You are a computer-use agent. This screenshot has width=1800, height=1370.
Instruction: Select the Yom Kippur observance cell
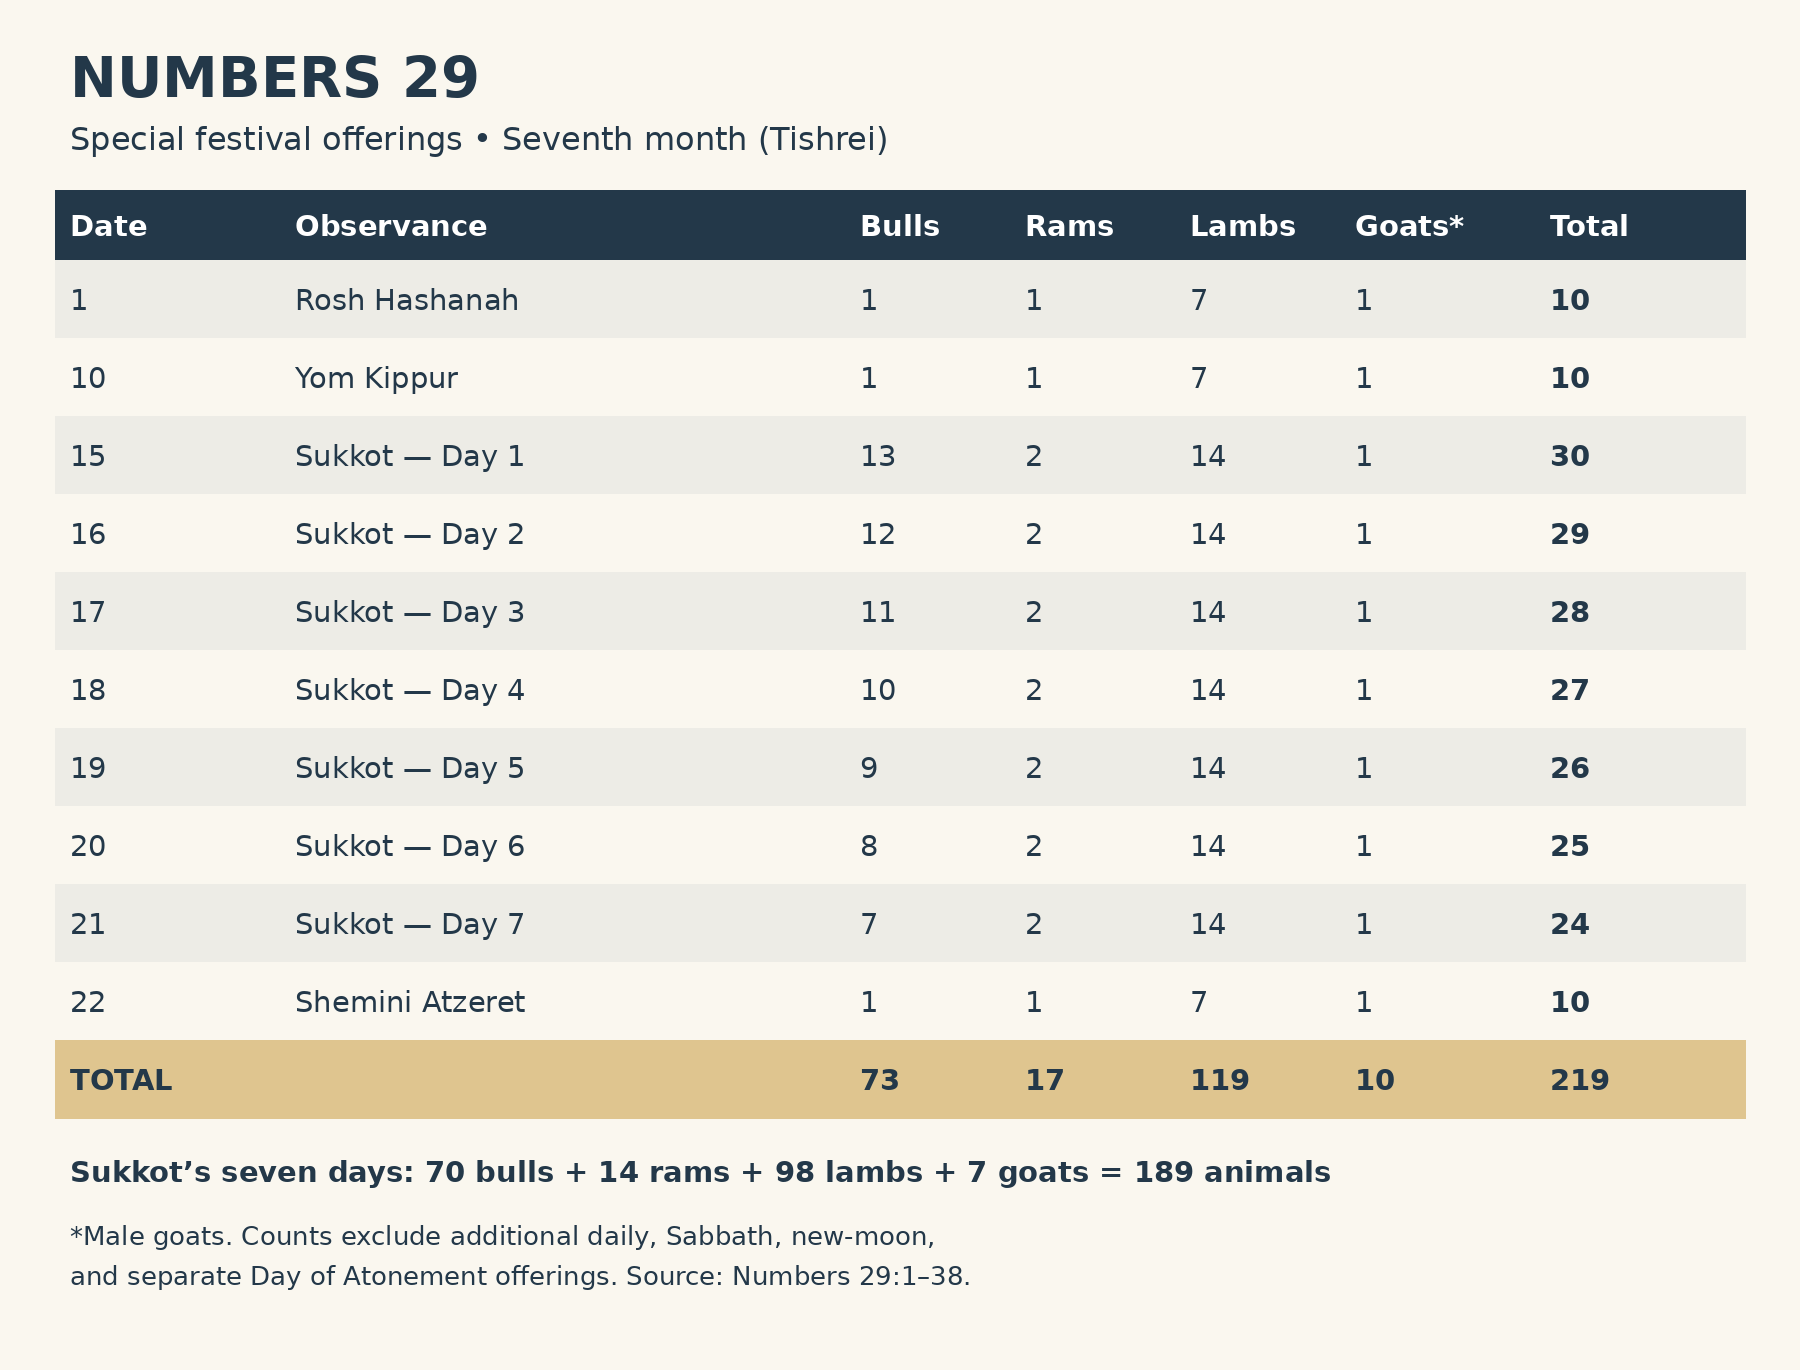pyautogui.click(x=376, y=378)
